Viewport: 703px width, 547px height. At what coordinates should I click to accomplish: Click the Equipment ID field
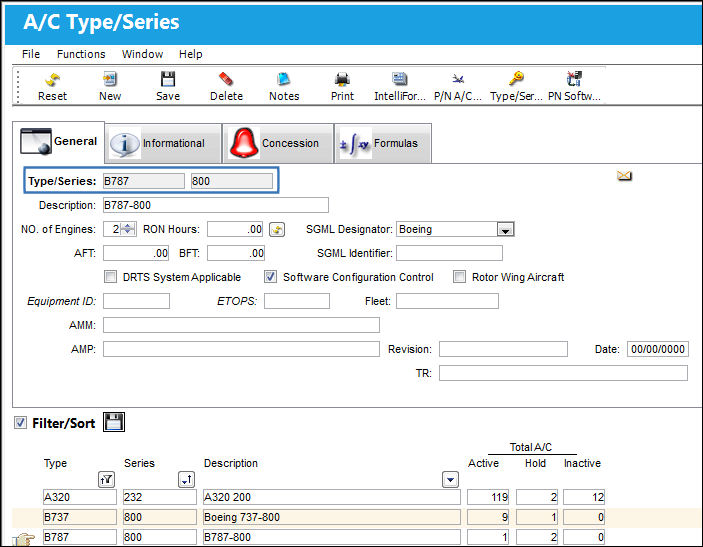pos(136,301)
